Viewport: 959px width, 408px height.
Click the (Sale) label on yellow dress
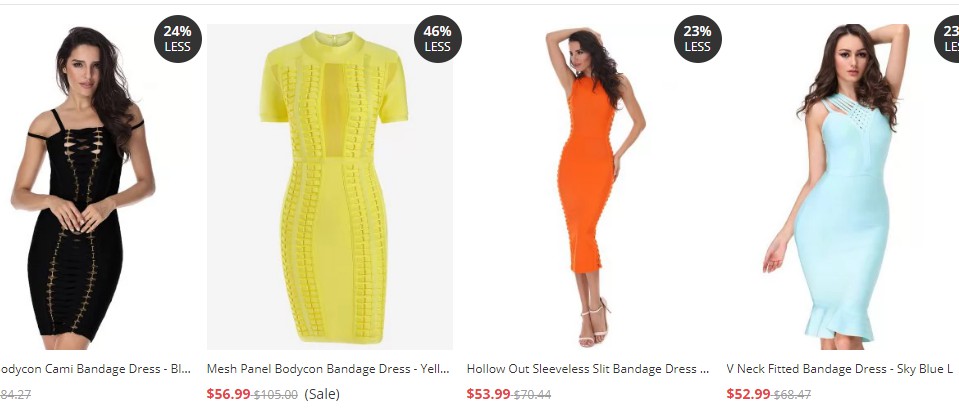pos(322,394)
